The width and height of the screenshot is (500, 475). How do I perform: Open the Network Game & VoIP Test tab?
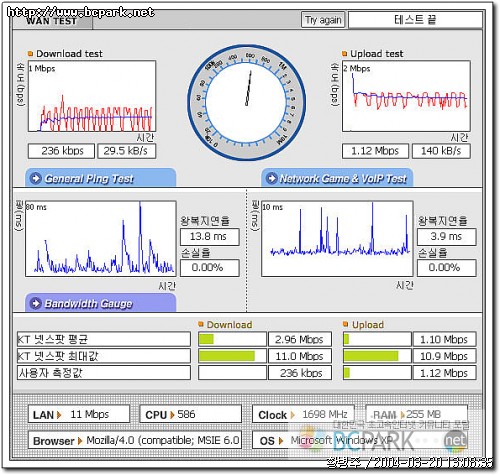(337, 178)
